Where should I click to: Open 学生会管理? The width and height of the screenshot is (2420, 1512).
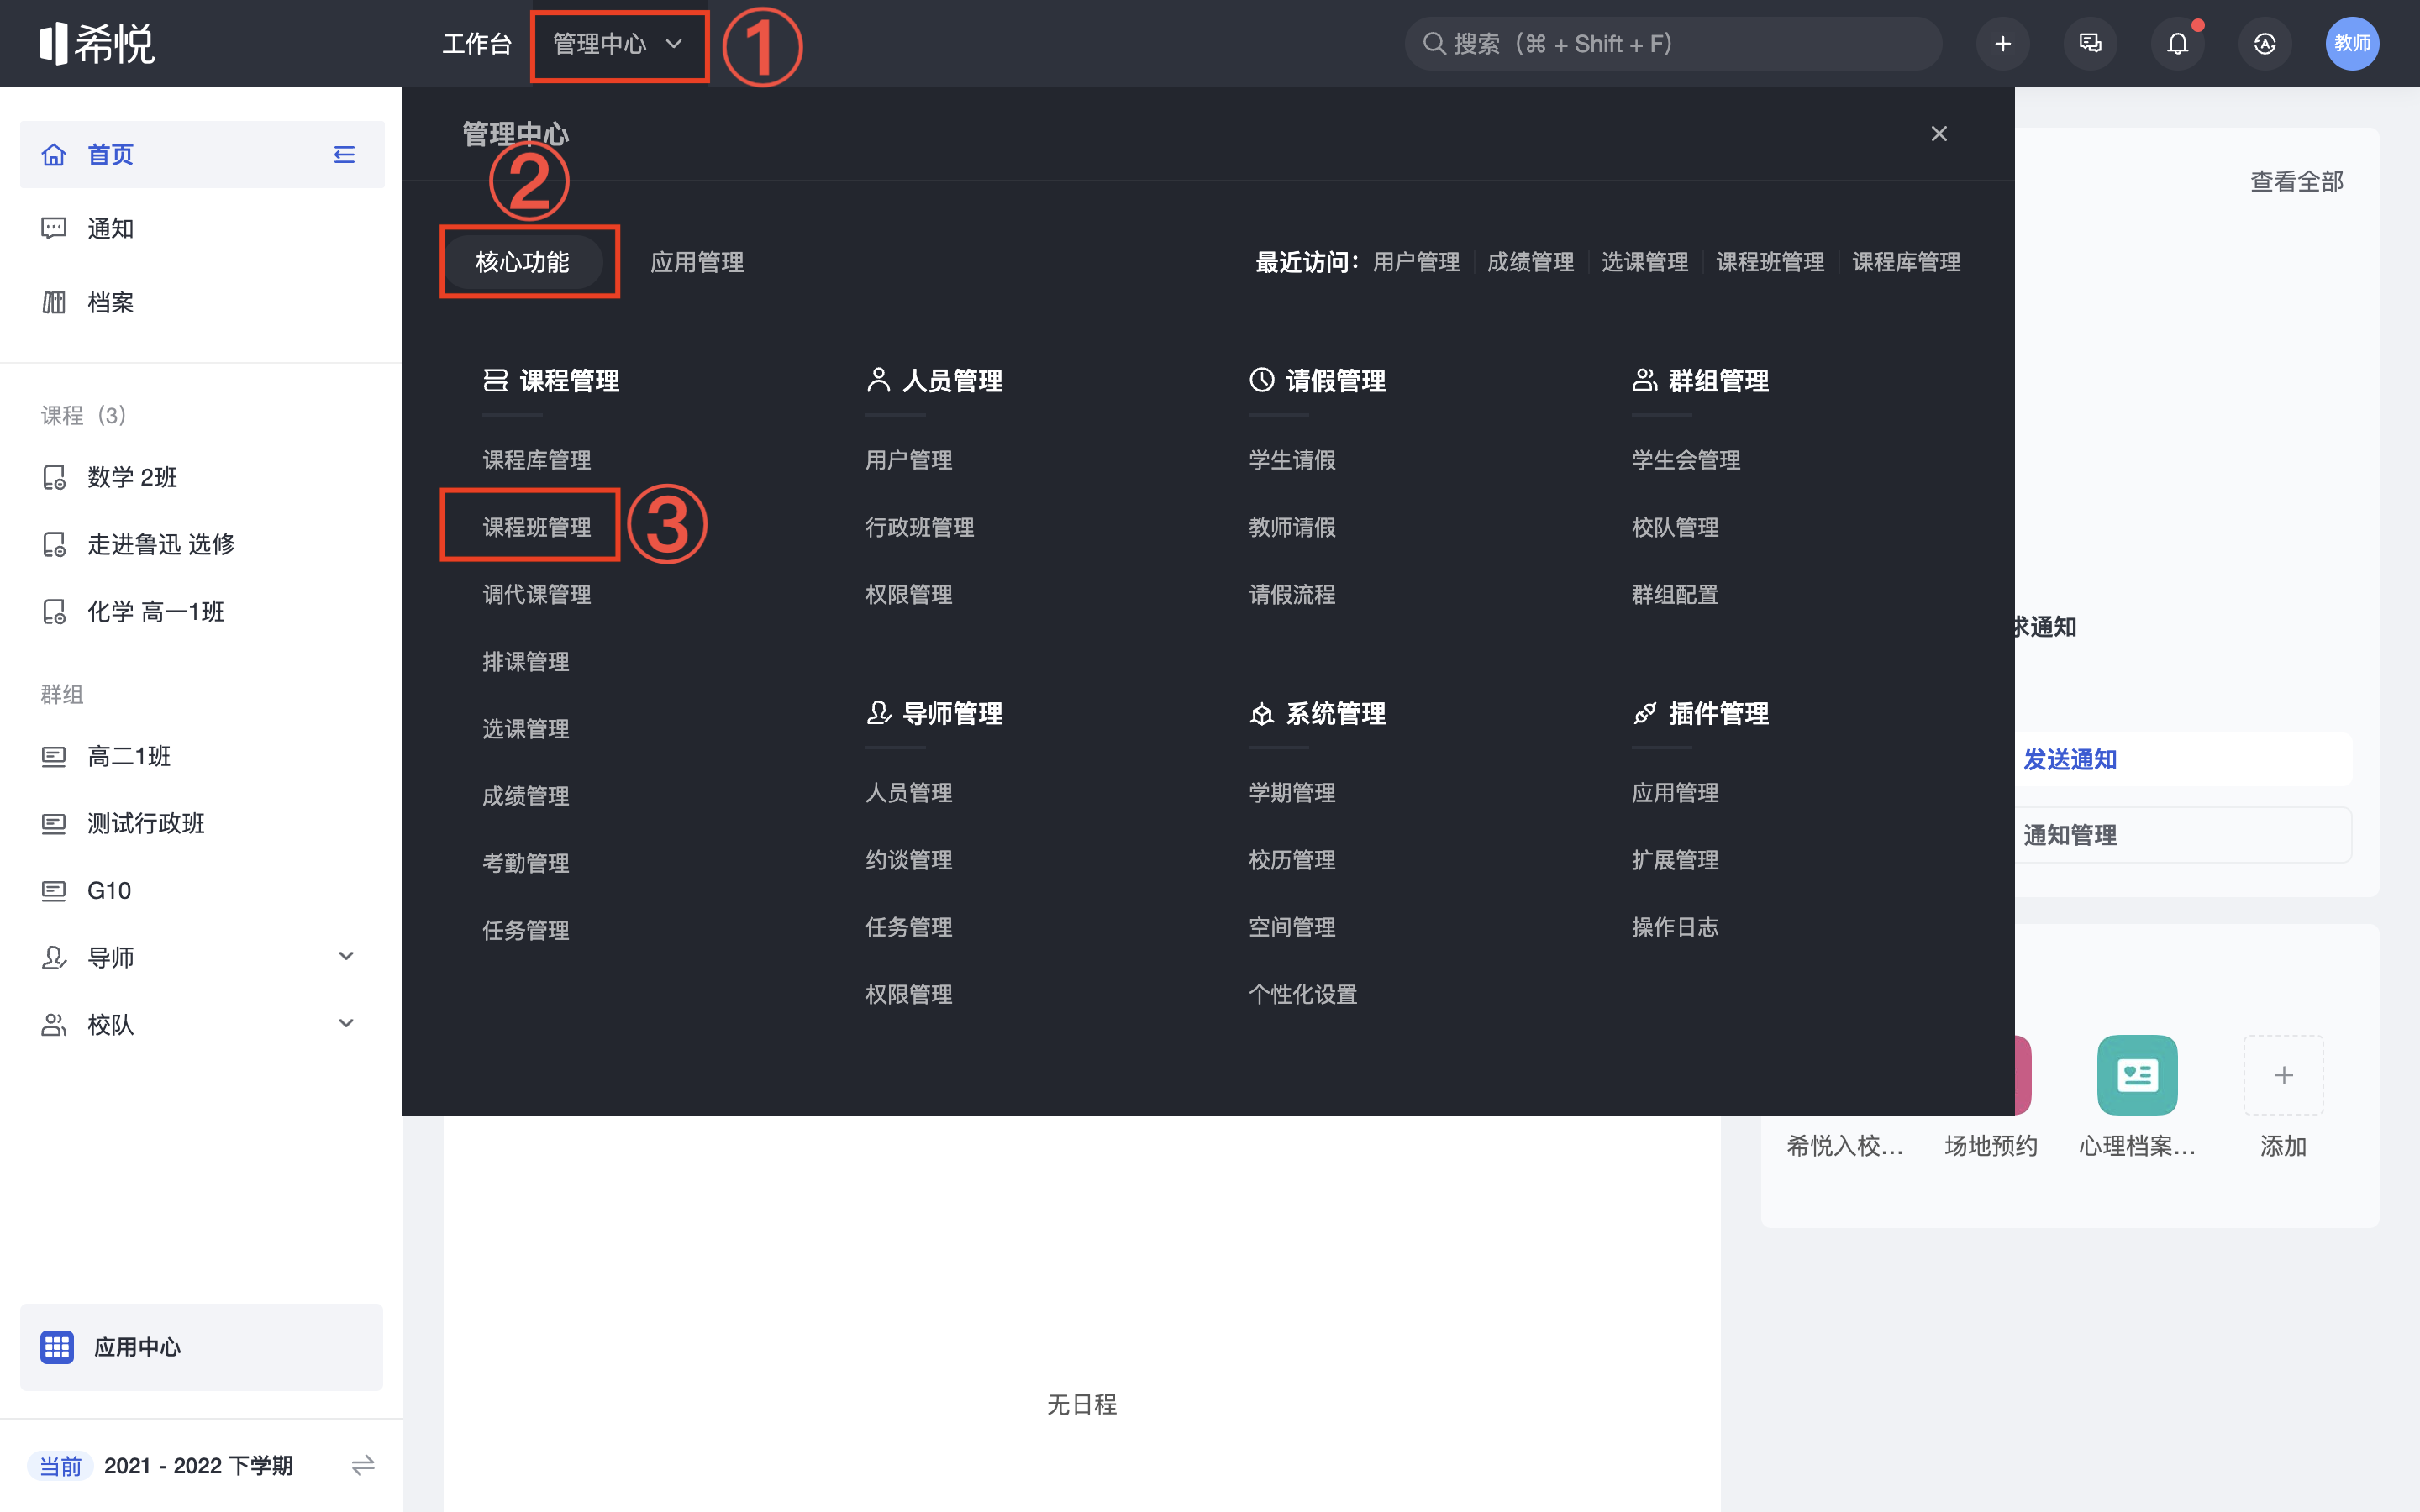click(x=1686, y=460)
